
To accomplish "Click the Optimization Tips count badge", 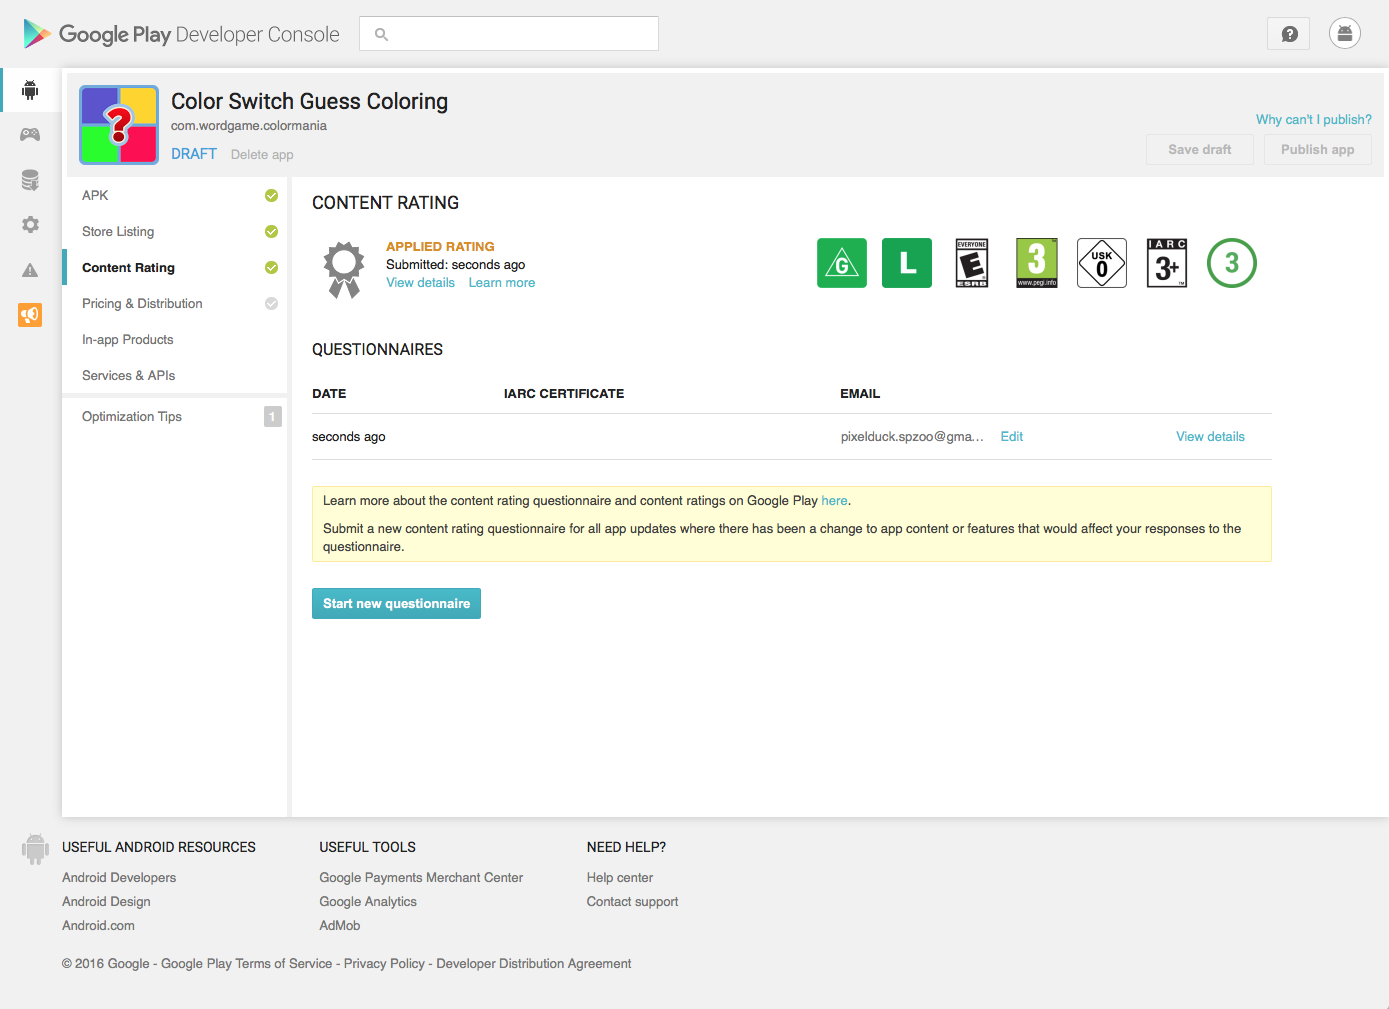I will click(x=272, y=417).
